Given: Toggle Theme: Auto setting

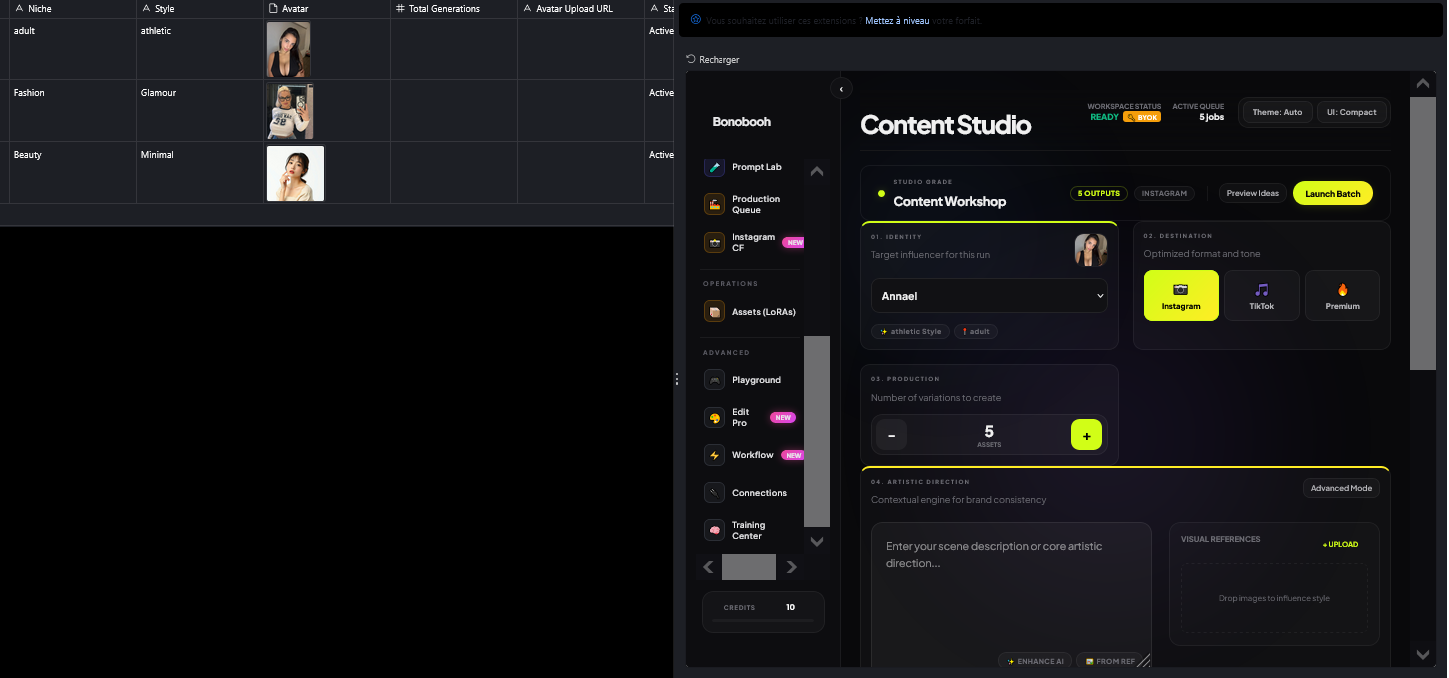Looking at the screenshot, I should (1277, 112).
